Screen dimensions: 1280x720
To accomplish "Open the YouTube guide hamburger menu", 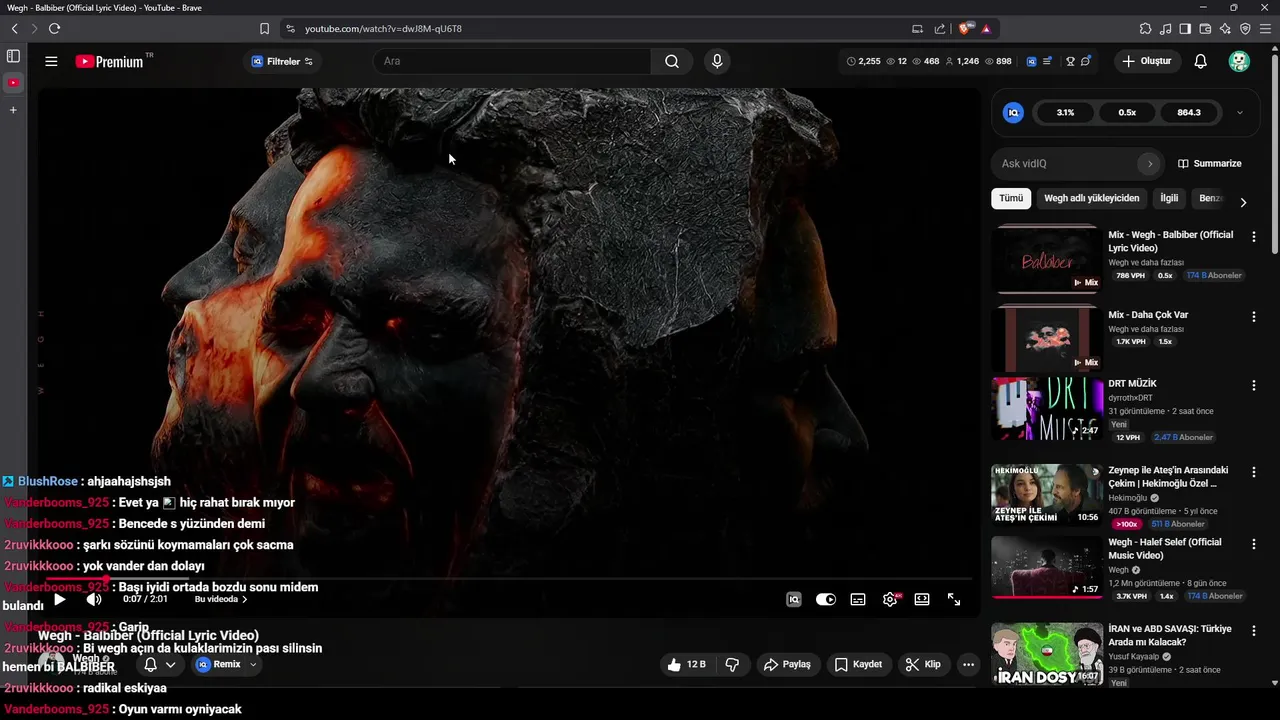I will coord(51,61).
